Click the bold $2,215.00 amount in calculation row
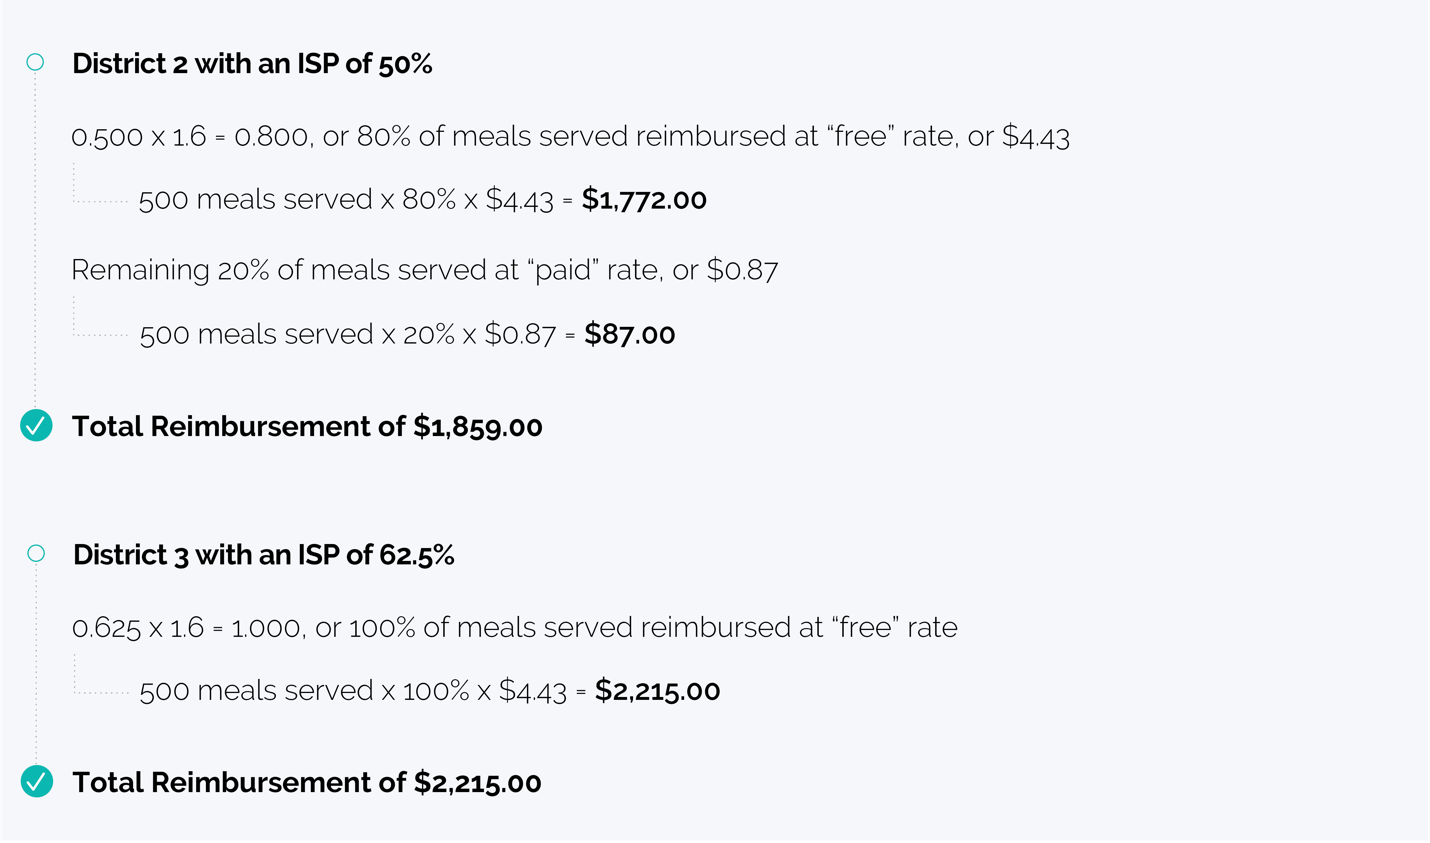 click(657, 691)
